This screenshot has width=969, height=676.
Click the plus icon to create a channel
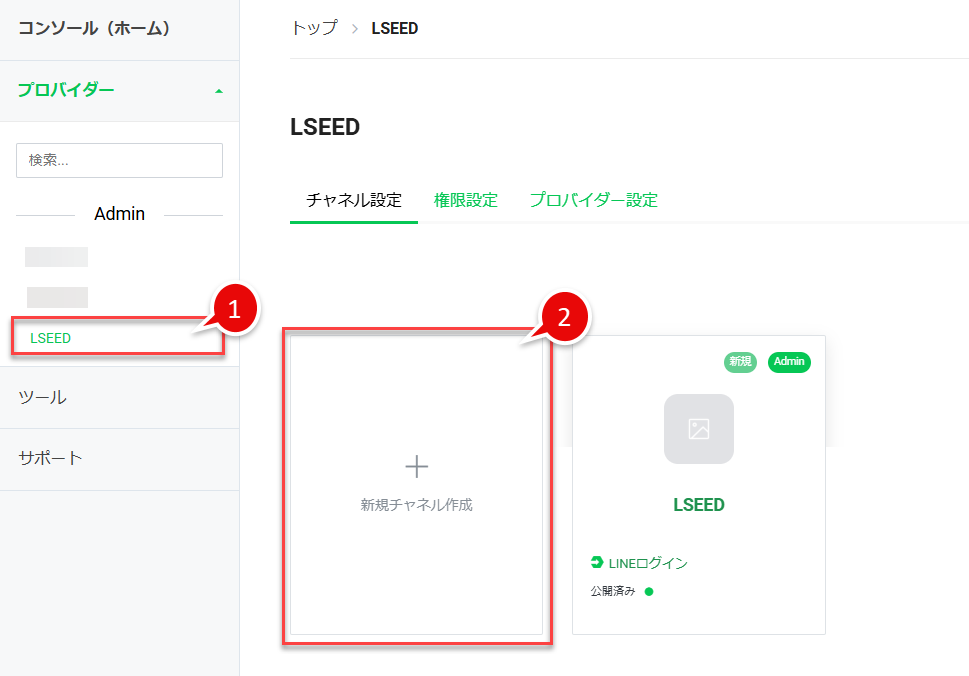416,466
